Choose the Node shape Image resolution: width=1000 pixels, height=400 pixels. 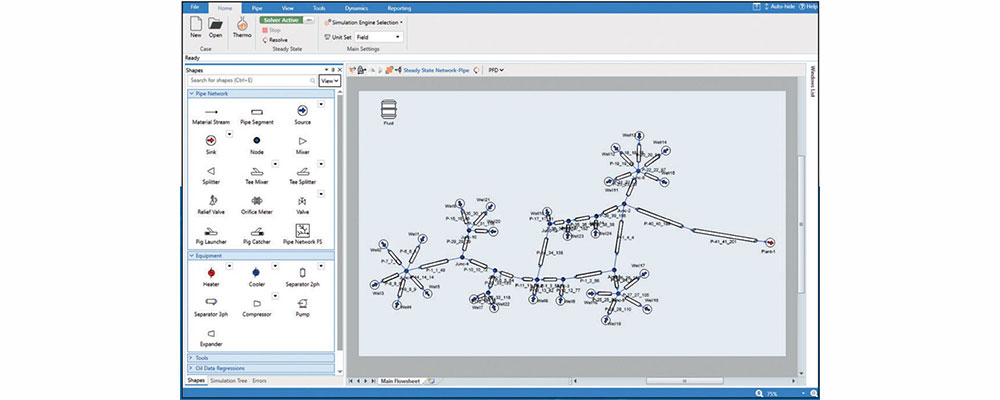(x=257, y=145)
